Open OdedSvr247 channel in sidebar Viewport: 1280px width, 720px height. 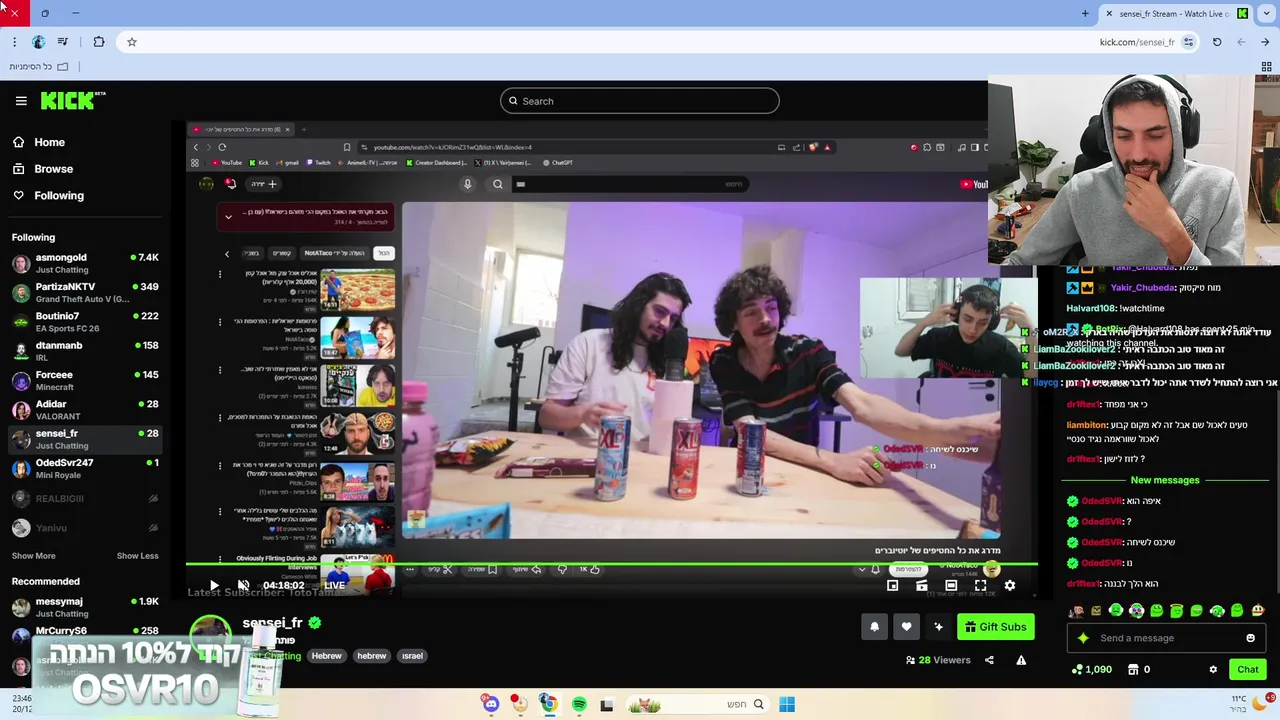(x=85, y=468)
